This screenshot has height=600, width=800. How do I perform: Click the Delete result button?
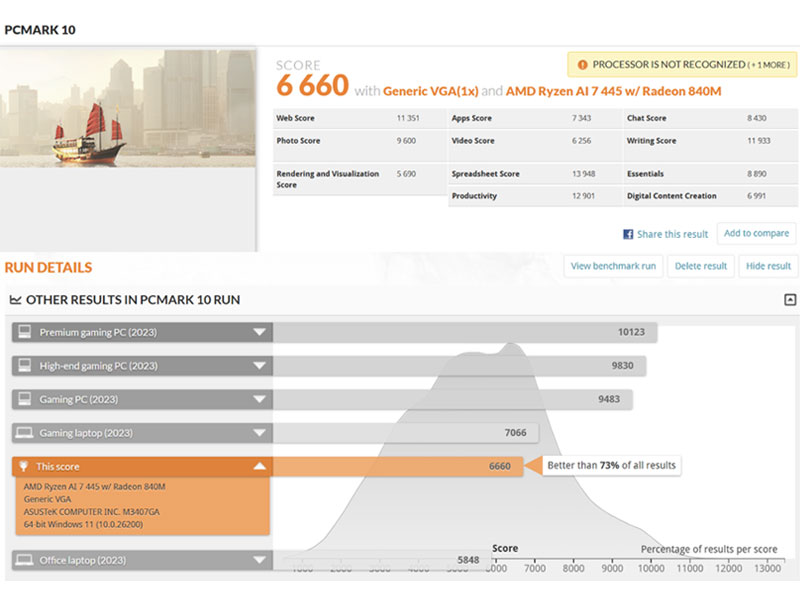(x=700, y=266)
